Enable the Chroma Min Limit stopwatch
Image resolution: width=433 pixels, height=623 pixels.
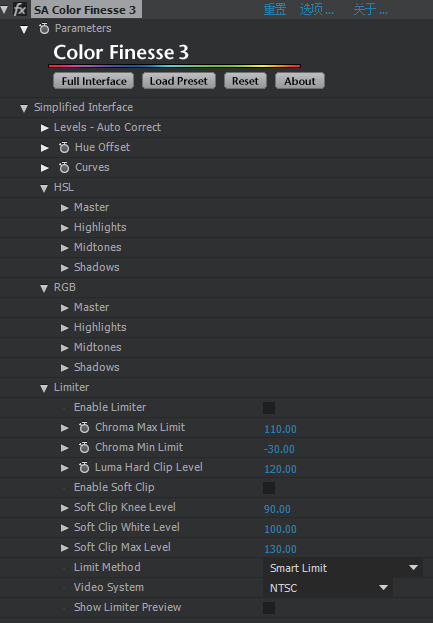(84, 447)
